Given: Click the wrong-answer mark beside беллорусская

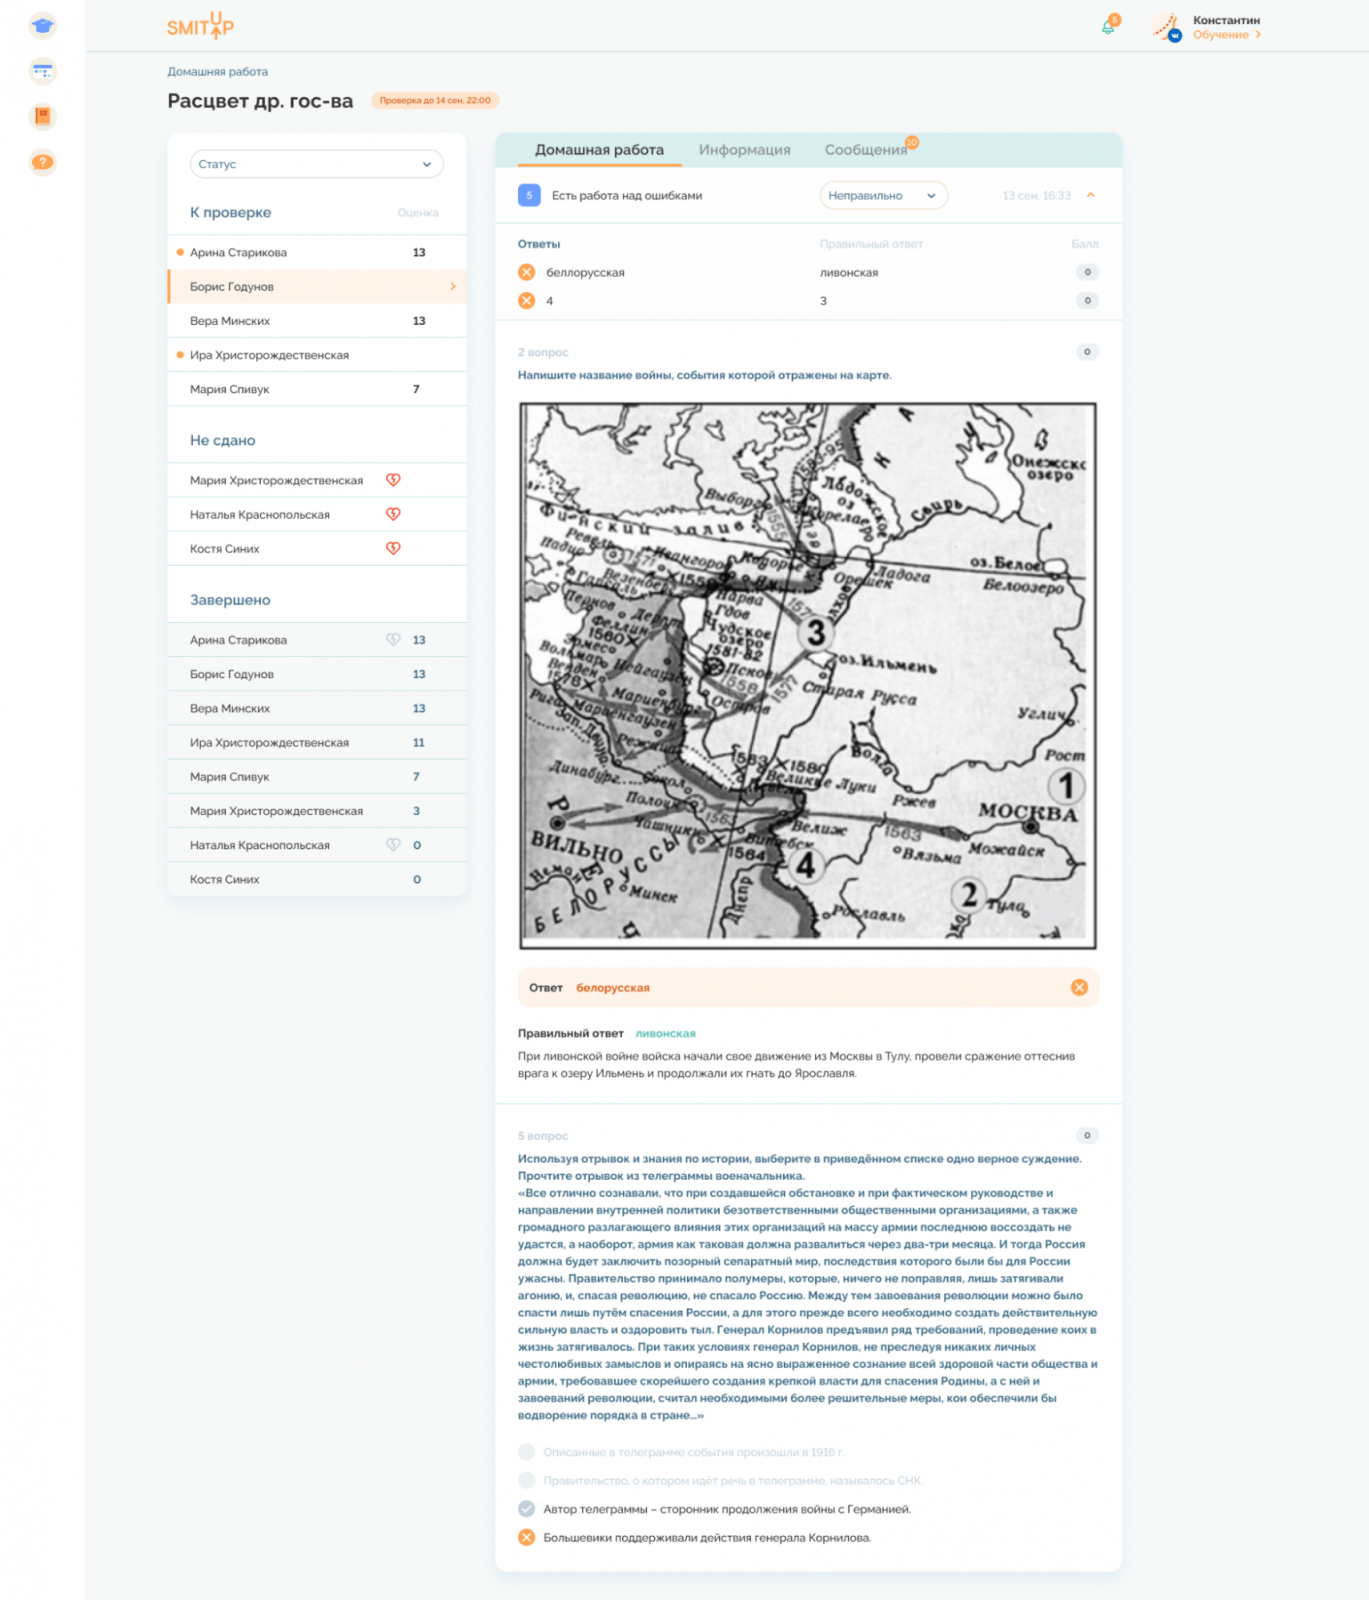Looking at the screenshot, I should (x=527, y=272).
